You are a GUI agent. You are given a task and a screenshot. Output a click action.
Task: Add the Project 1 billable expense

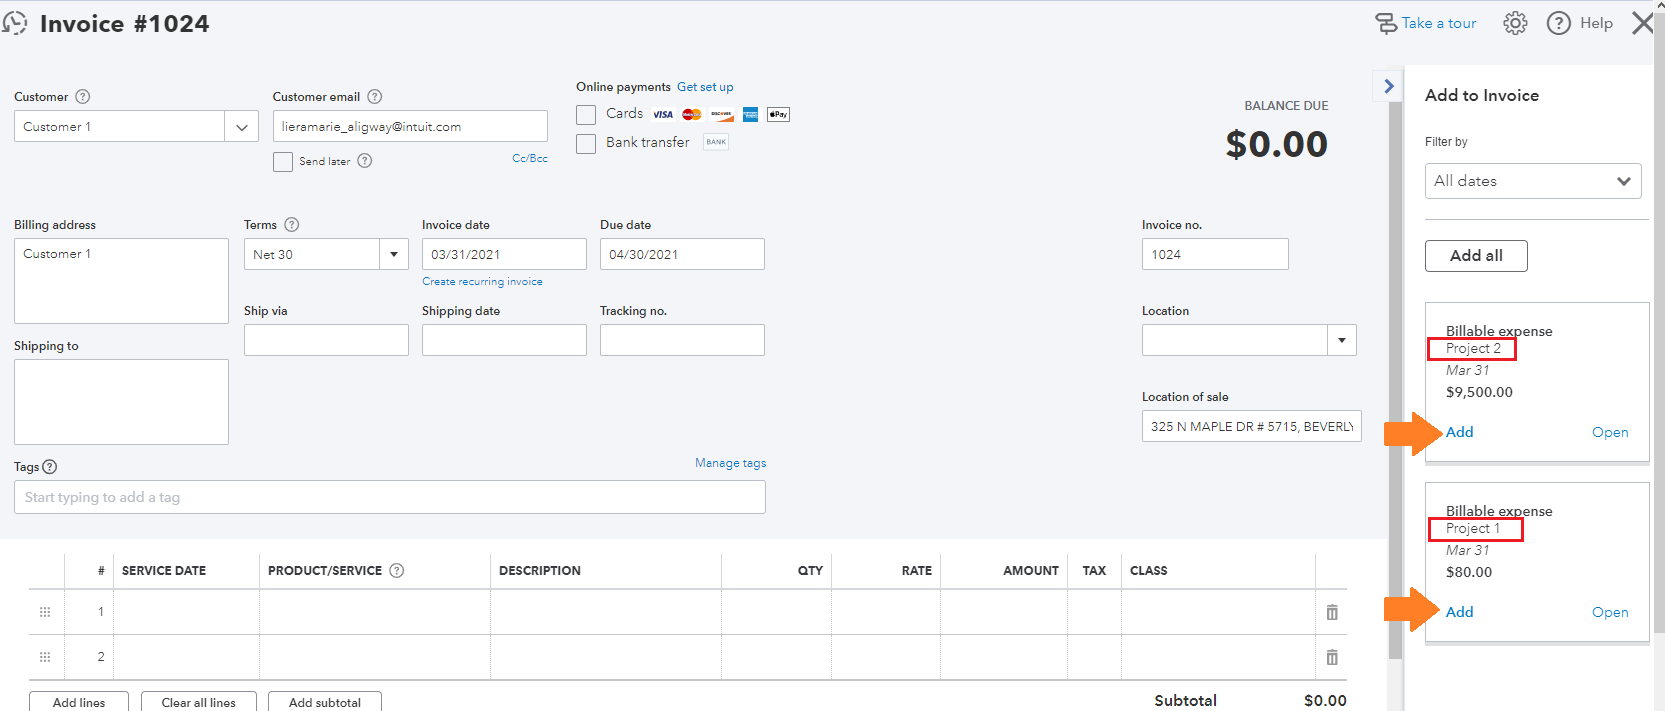(1460, 612)
